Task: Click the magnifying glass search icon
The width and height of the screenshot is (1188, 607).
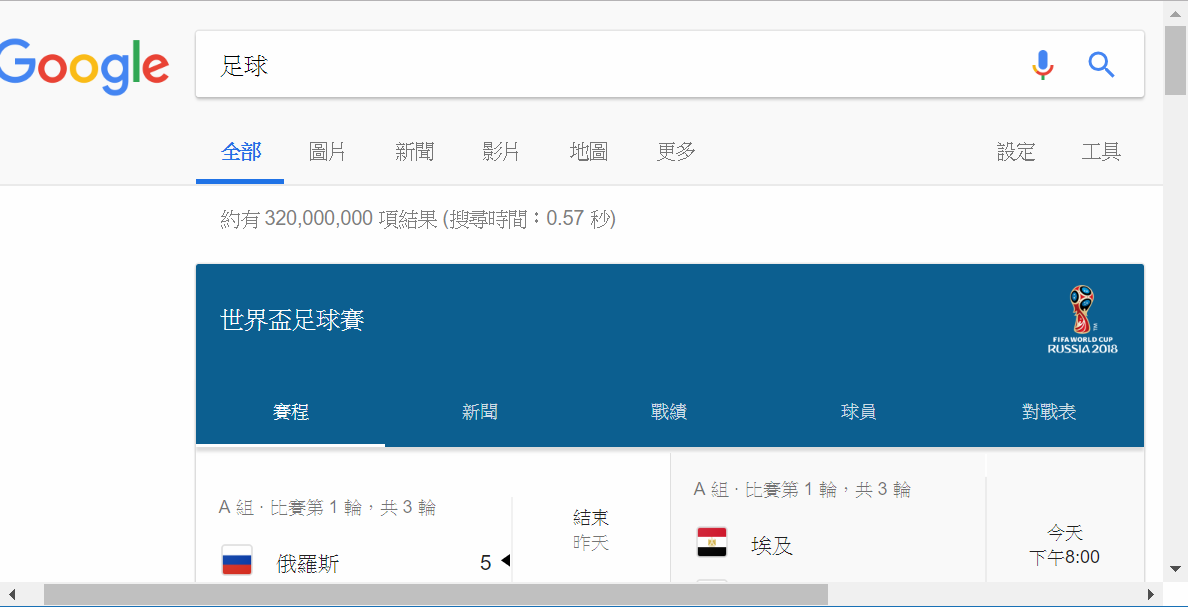Action: point(1101,65)
